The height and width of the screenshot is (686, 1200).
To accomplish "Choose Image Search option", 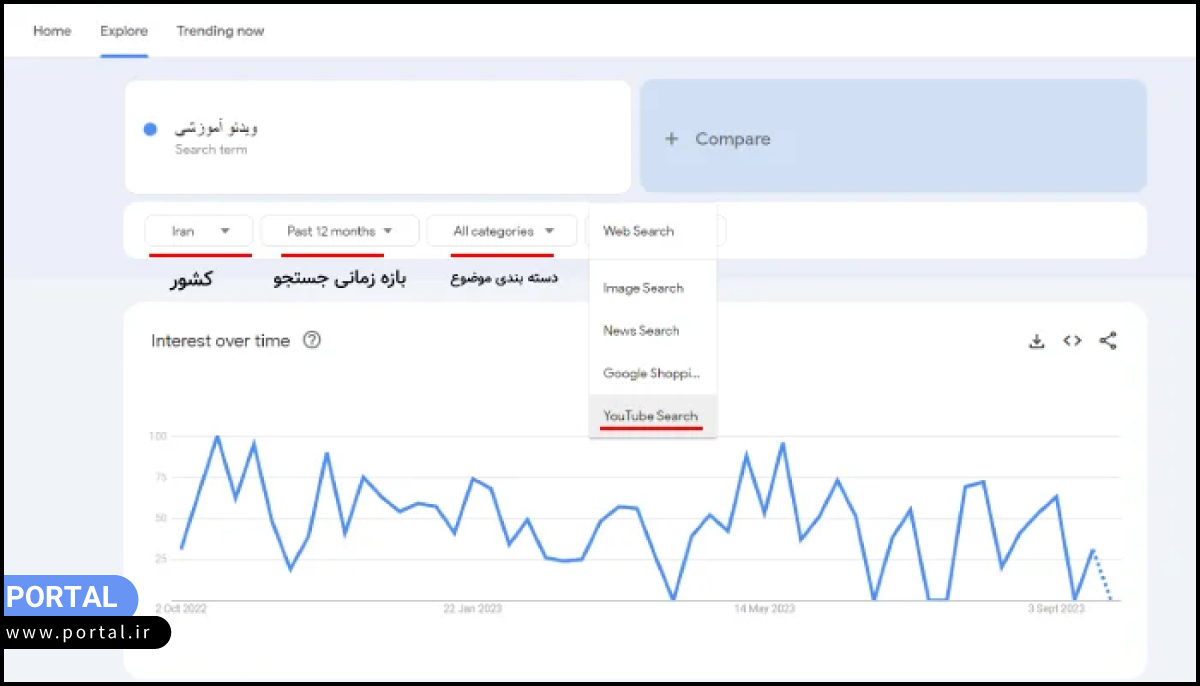I will tap(643, 288).
